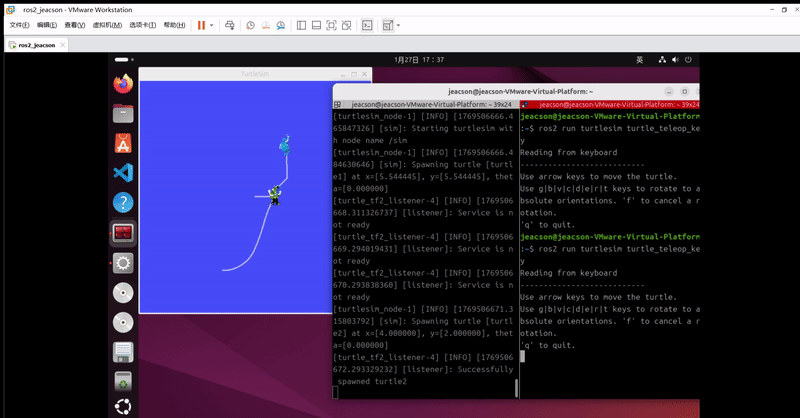Take a snapshot using the VMware snapshot icon

[252, 24]
